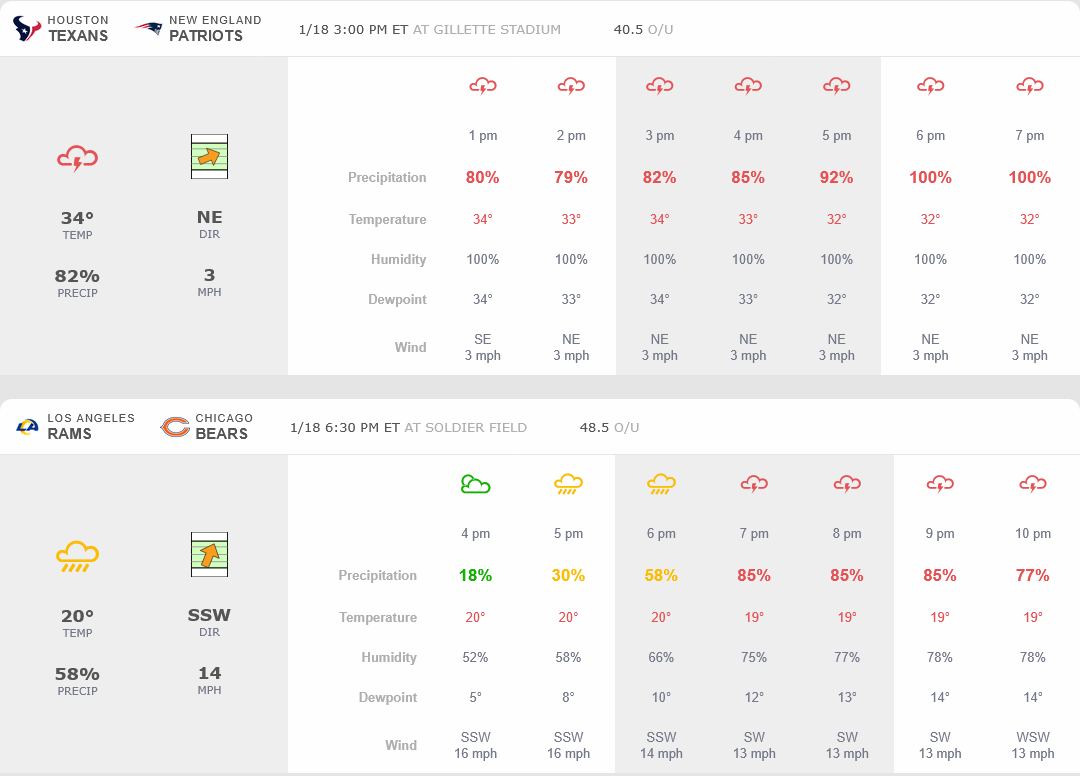The height and width of the screenshot is (776, 1080).
Task: Click the yellow rain icon above 5 pm
Action: coord(568,485)
